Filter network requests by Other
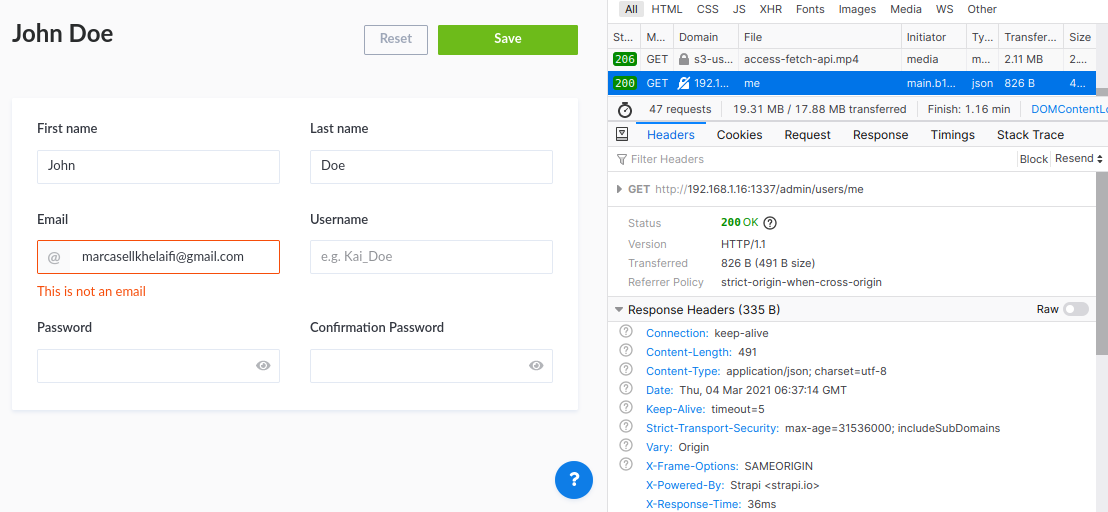1108x512 pixels. click(982, 9)
